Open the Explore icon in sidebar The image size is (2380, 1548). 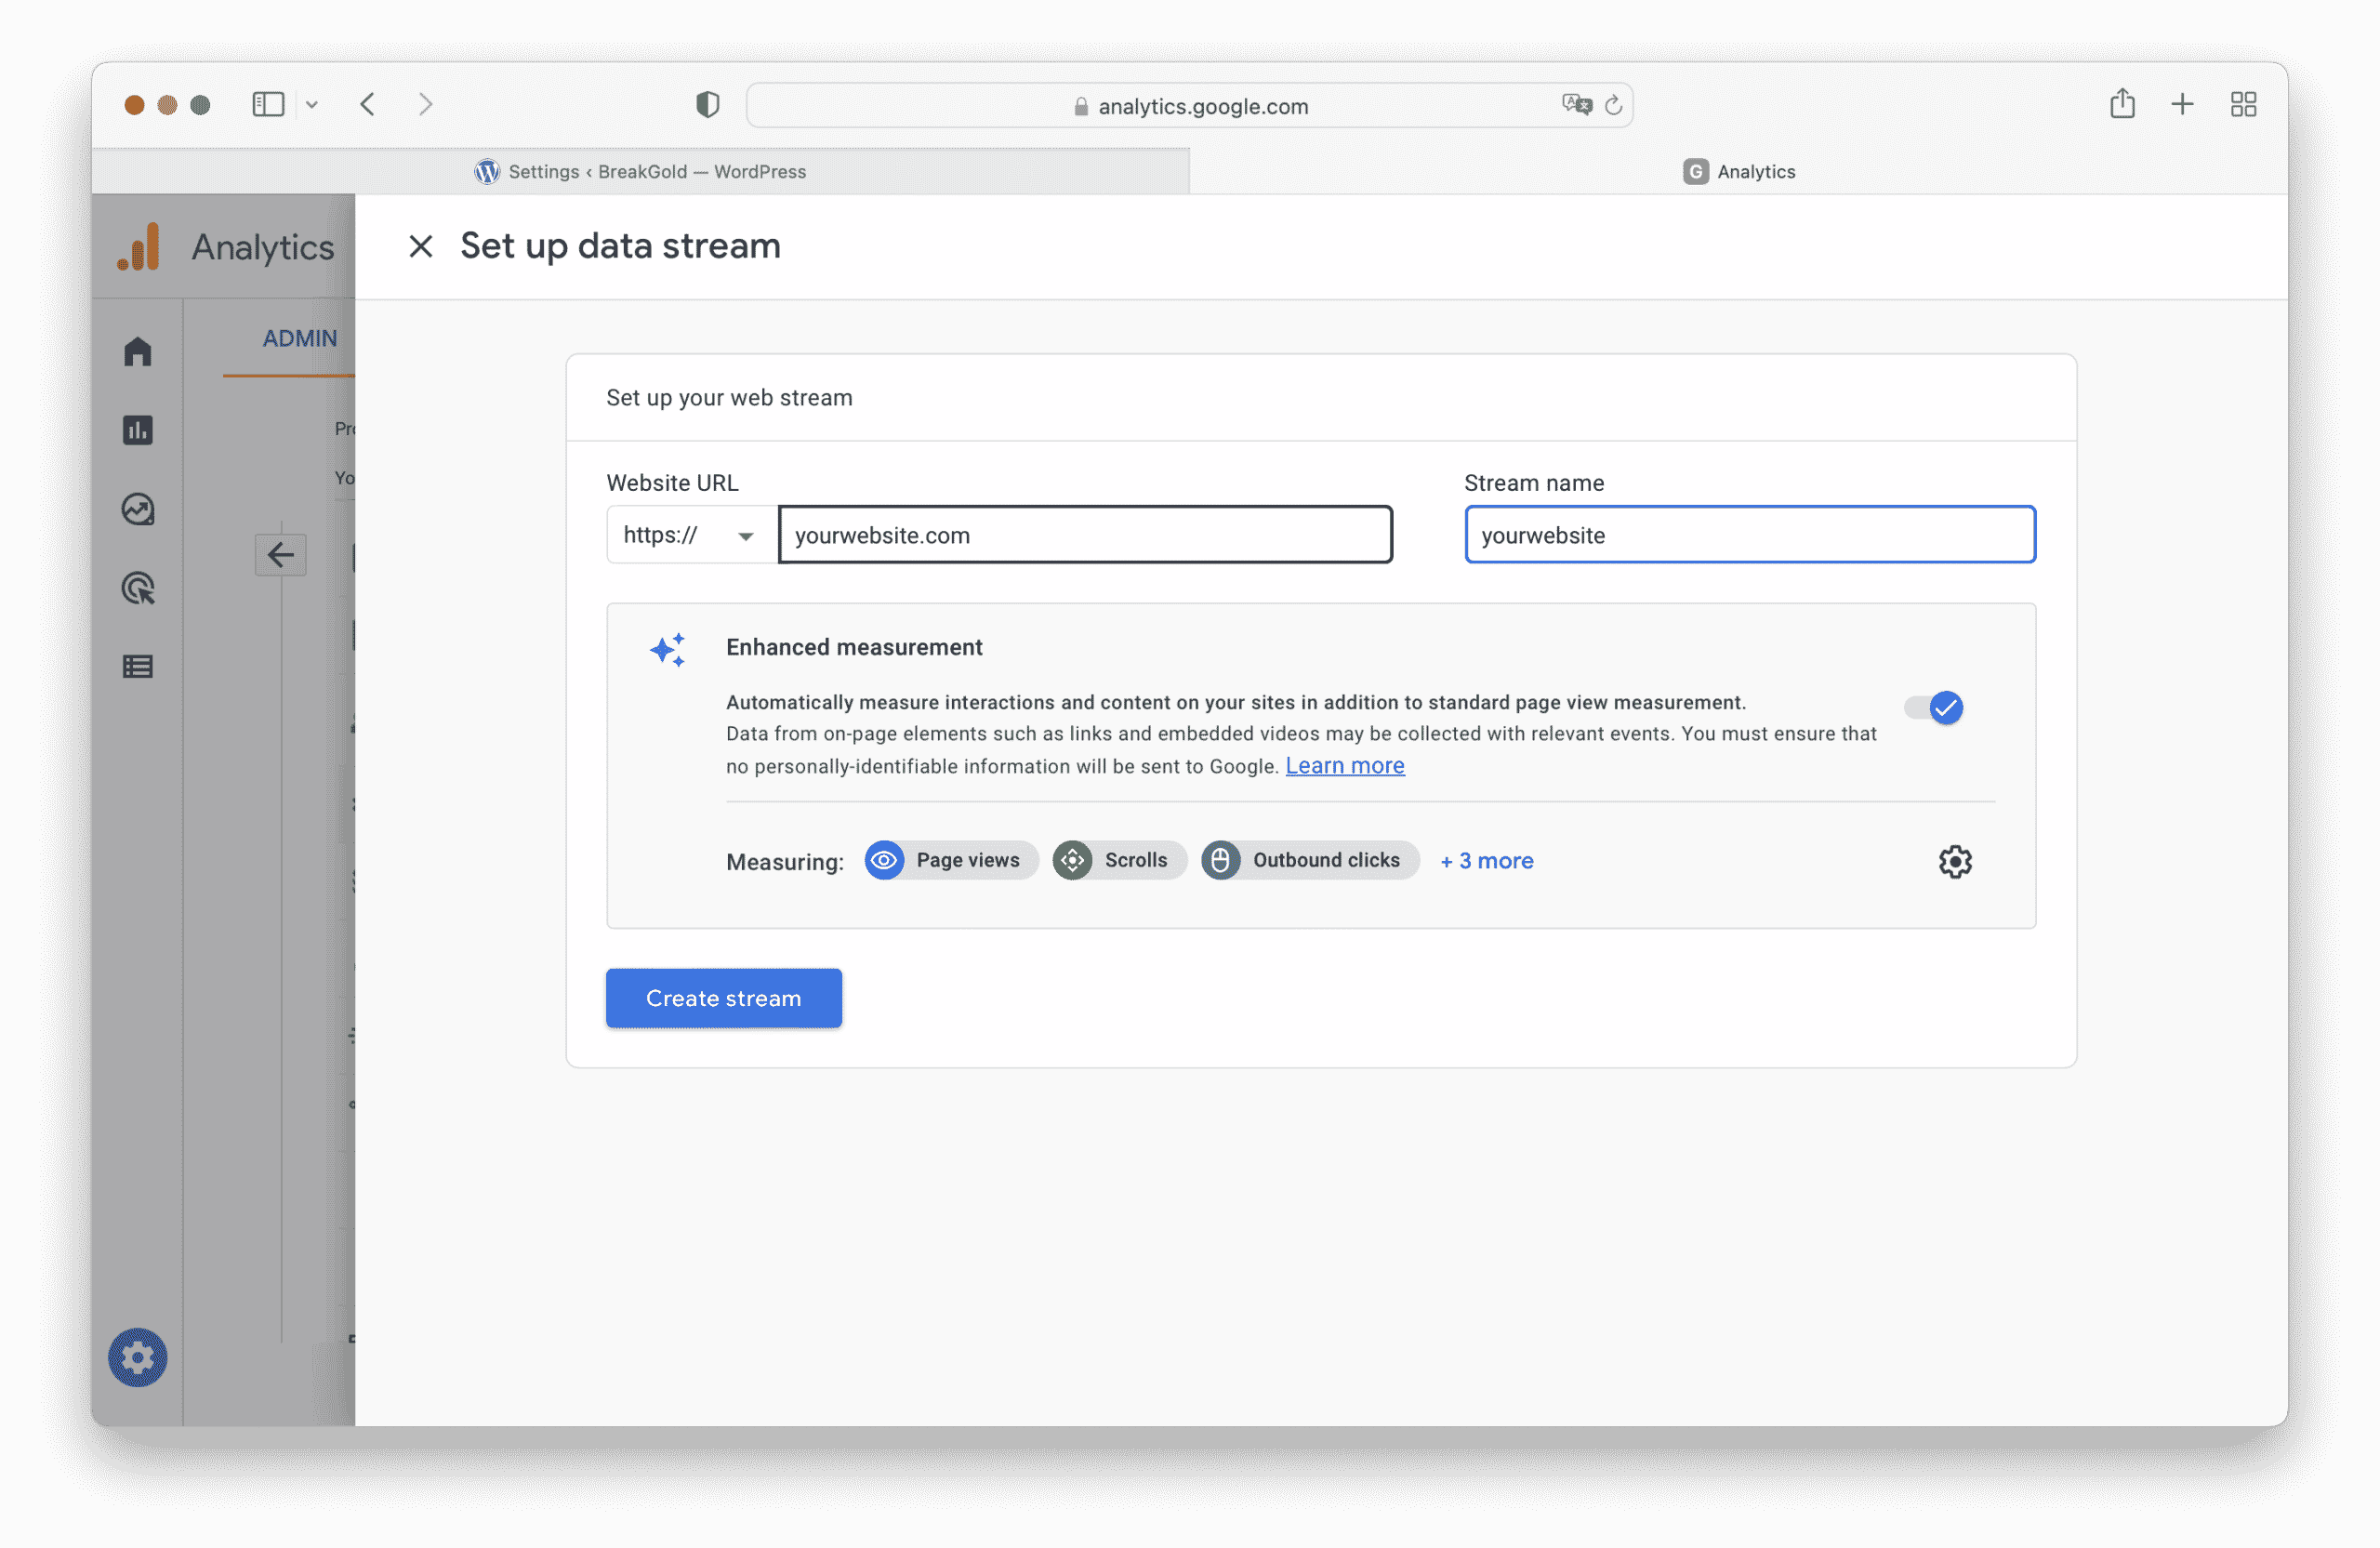pos(138,509)
